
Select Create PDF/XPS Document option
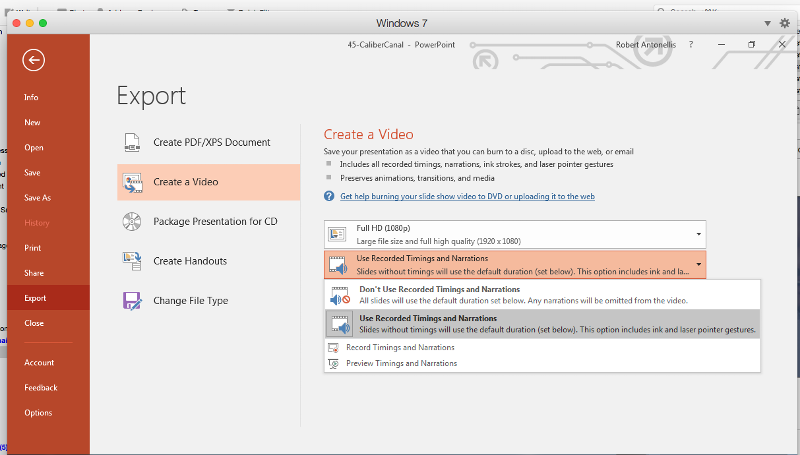(x=209, y=142)
